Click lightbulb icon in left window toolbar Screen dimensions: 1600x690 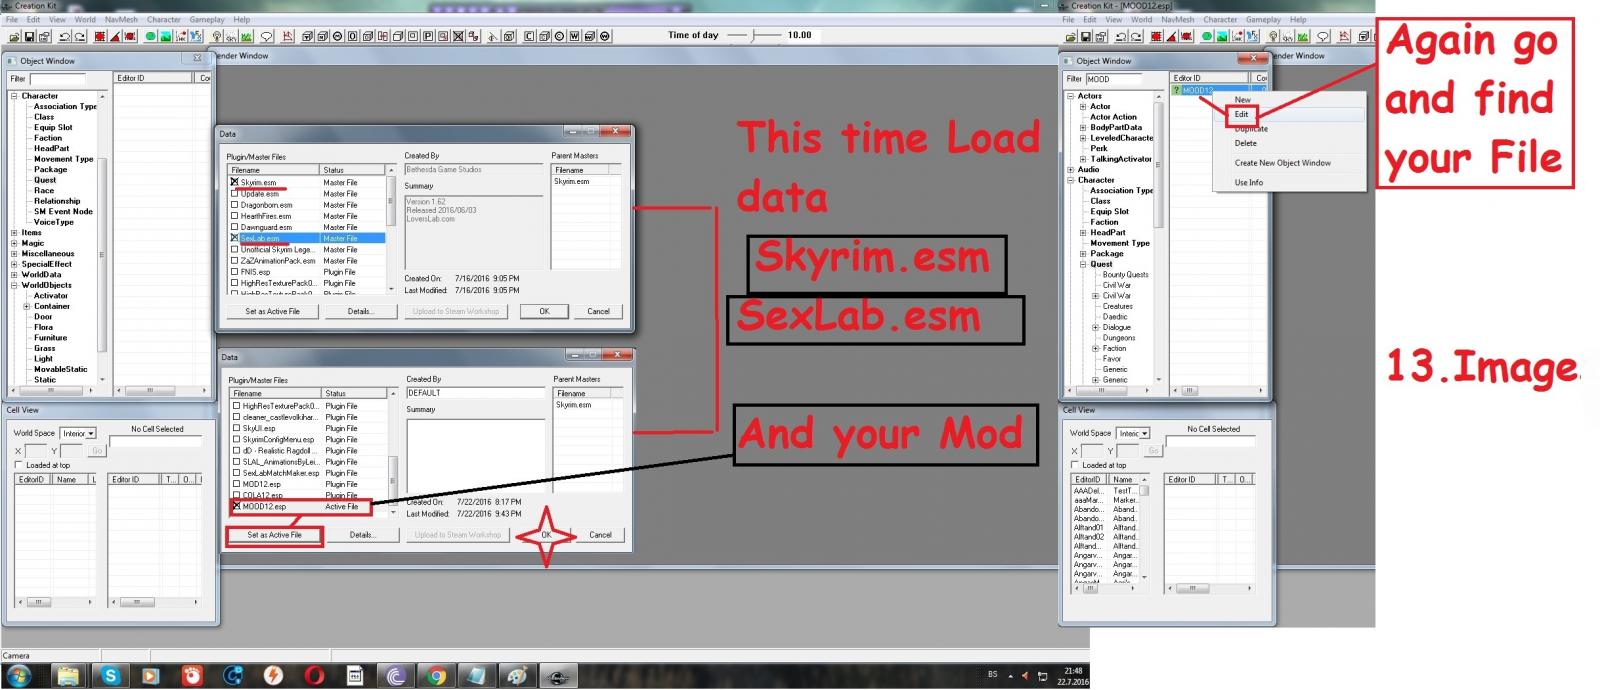(x=218, y=36)
